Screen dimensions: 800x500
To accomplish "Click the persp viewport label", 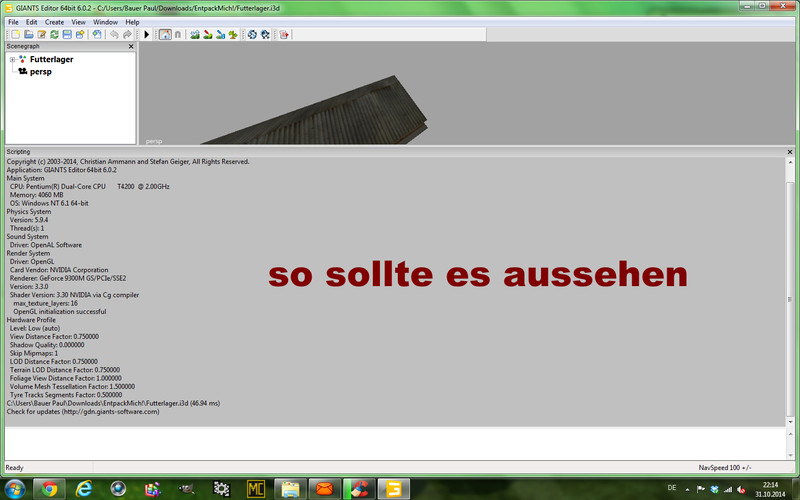I will point(154,141).
